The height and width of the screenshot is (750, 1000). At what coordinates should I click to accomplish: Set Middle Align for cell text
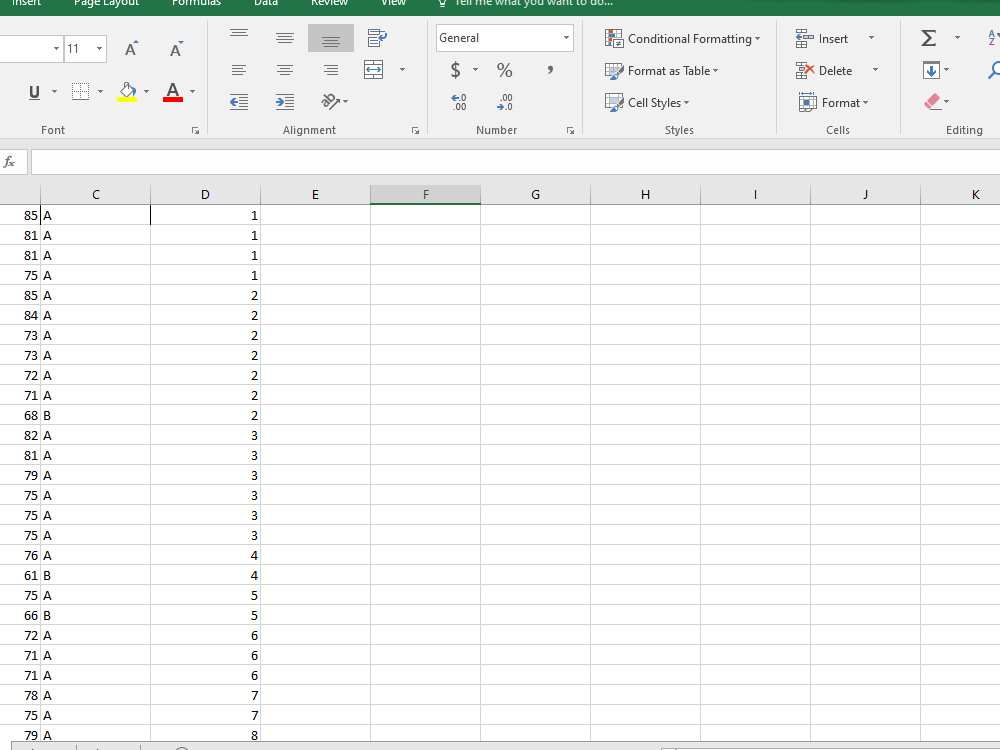[285, 38]
